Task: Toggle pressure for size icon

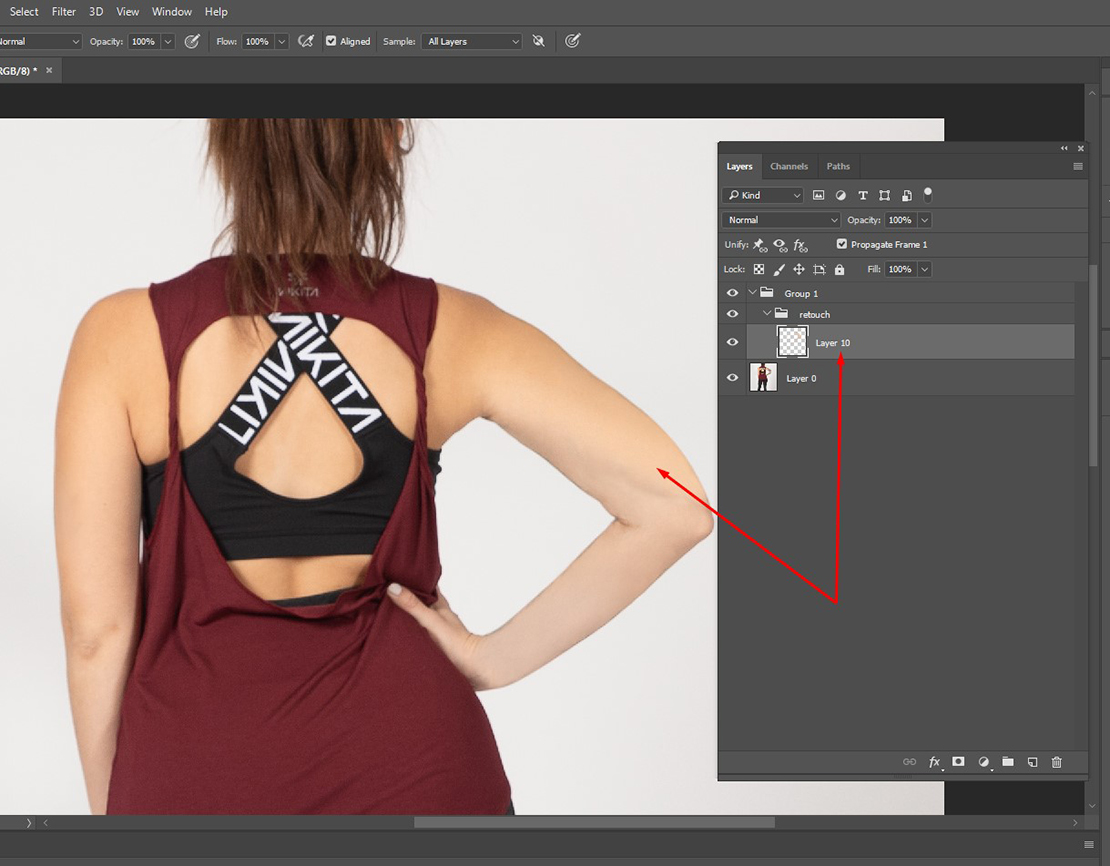Action: (573, 41)
